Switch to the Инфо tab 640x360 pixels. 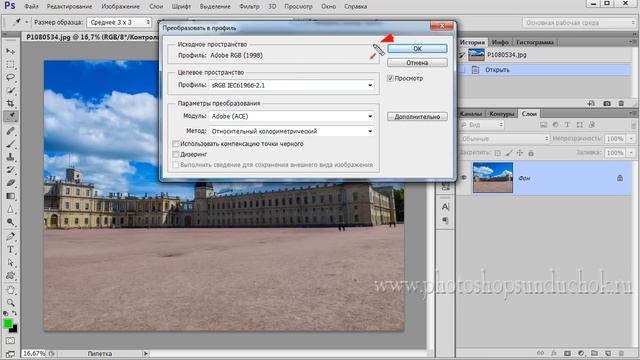coord(500,42)
